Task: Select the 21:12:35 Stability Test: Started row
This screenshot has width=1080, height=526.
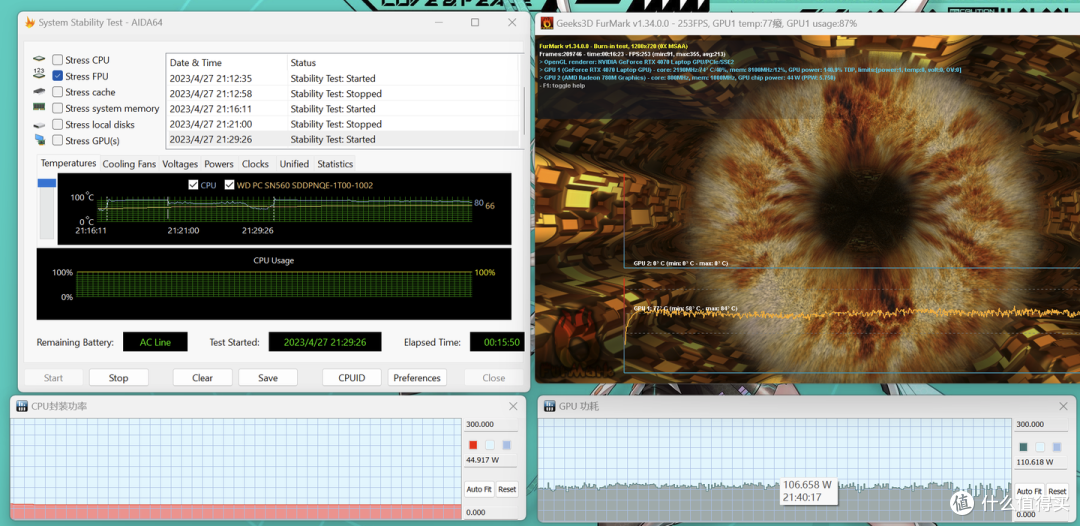Action: point(342,78)
